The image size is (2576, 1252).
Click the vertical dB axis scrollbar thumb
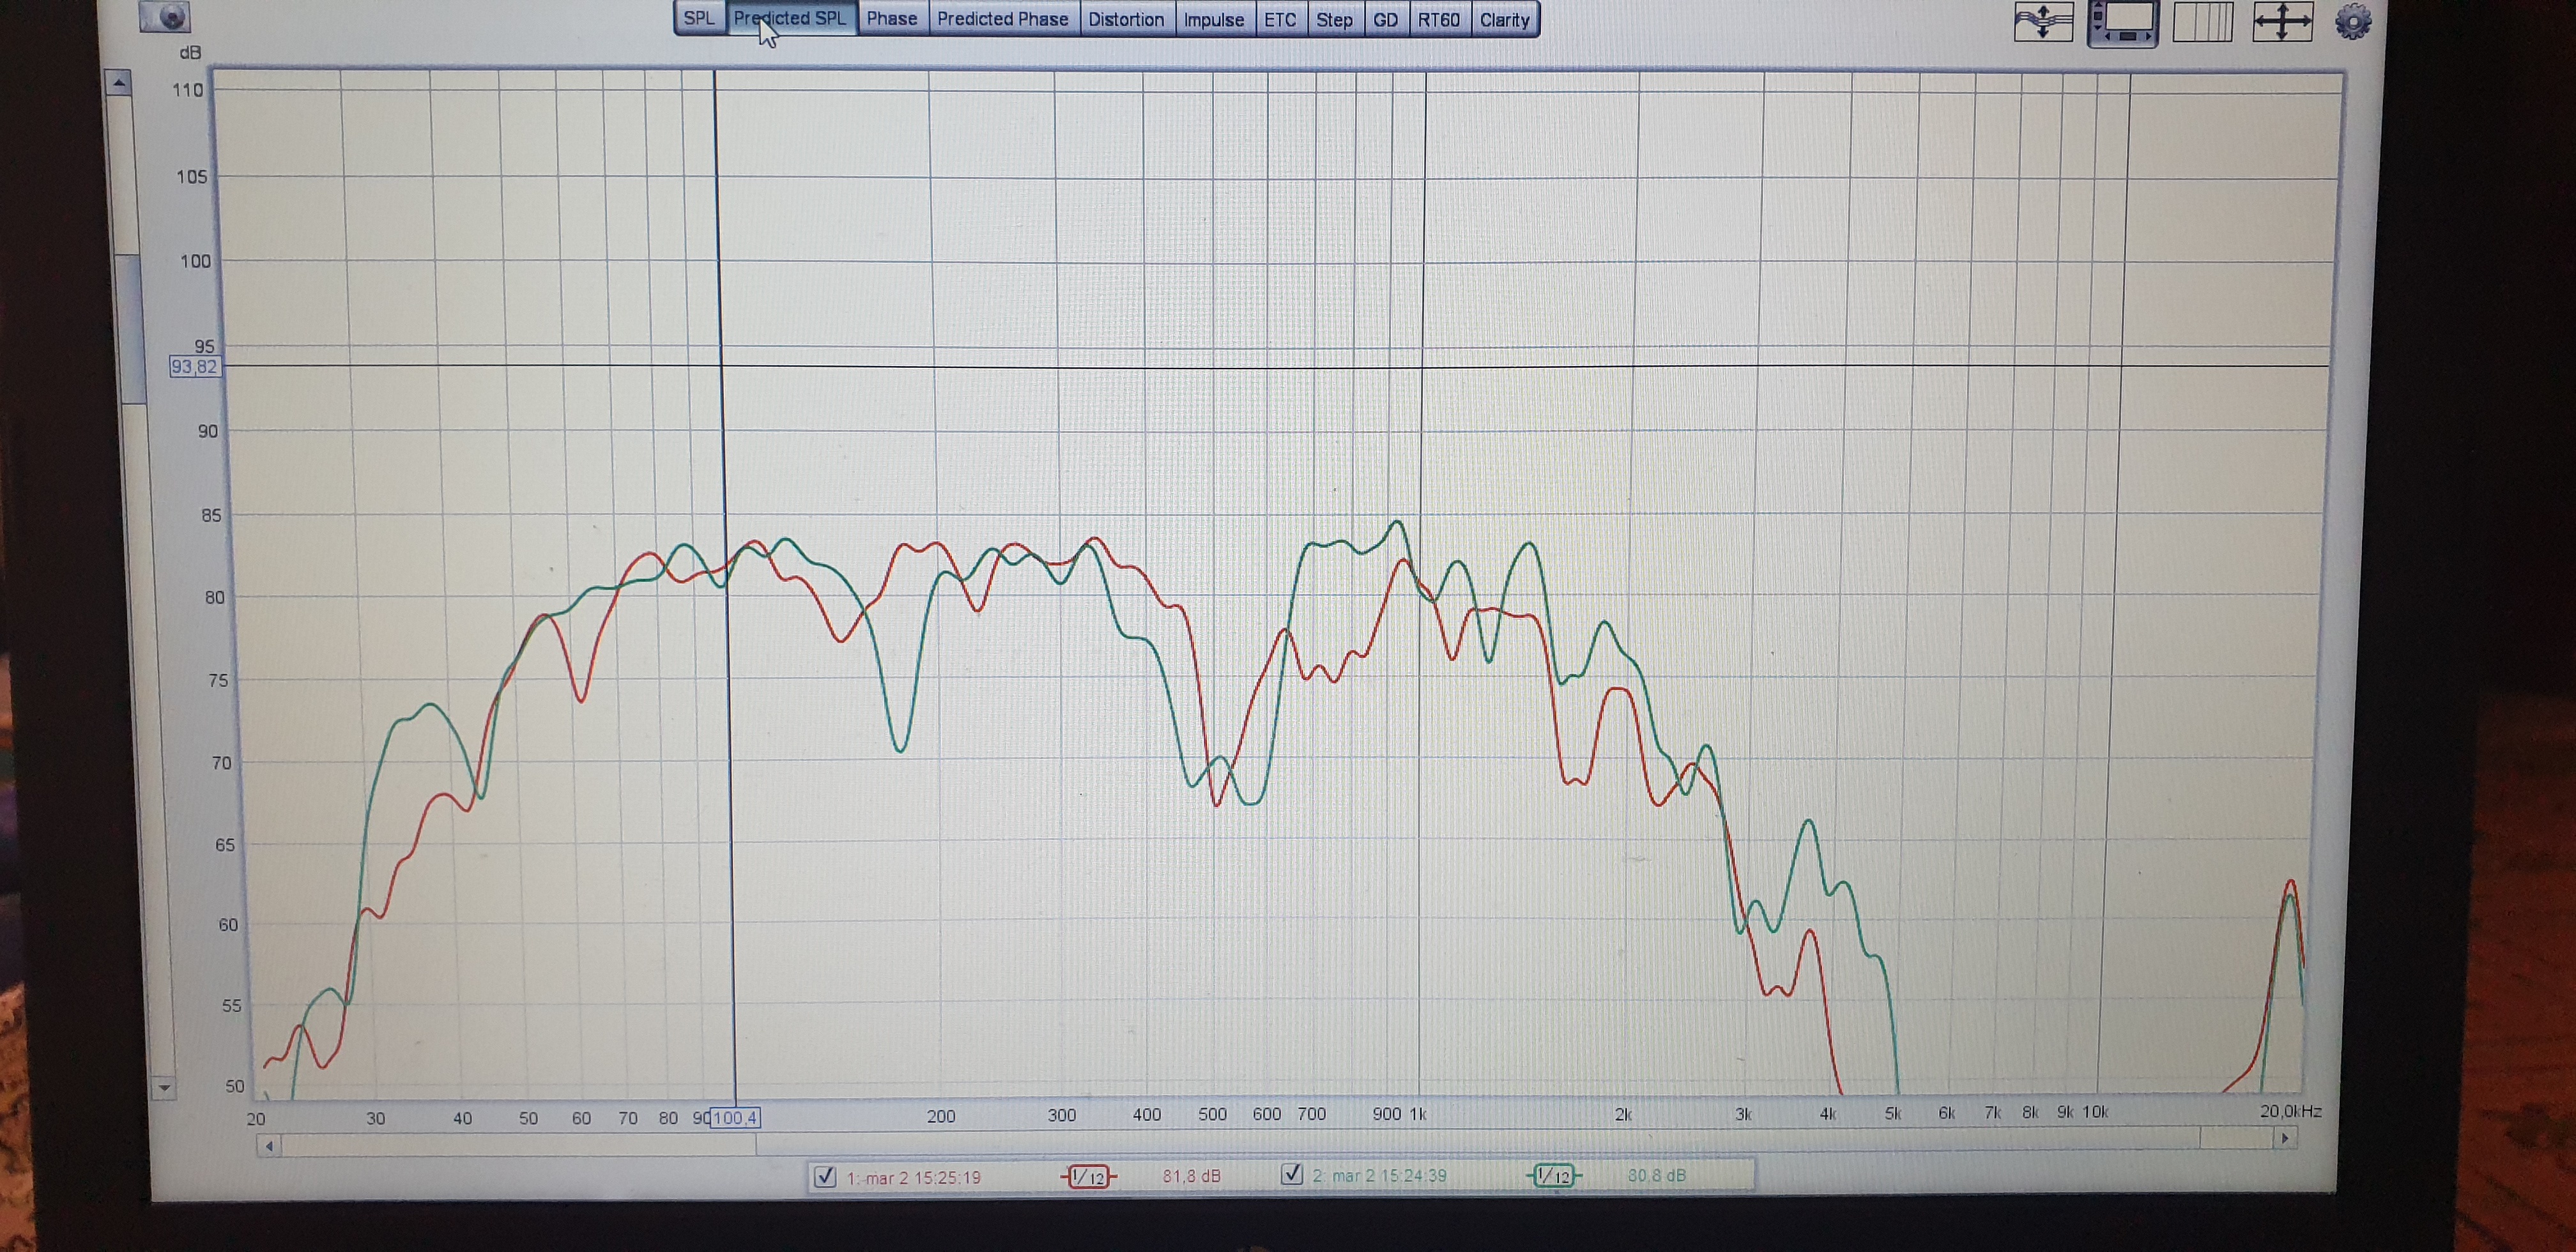[132, 330]
